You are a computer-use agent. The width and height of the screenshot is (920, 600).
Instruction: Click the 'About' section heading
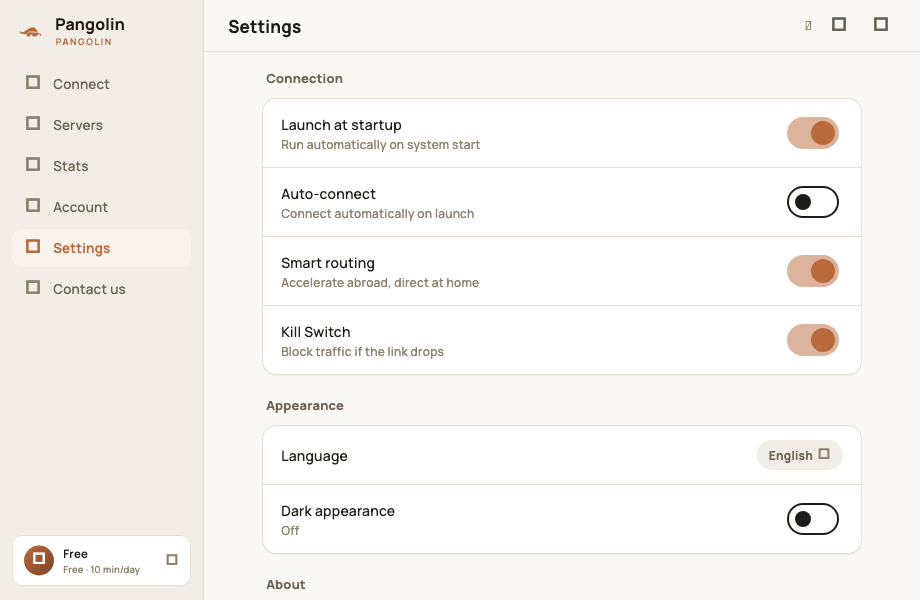pos(286,585)
